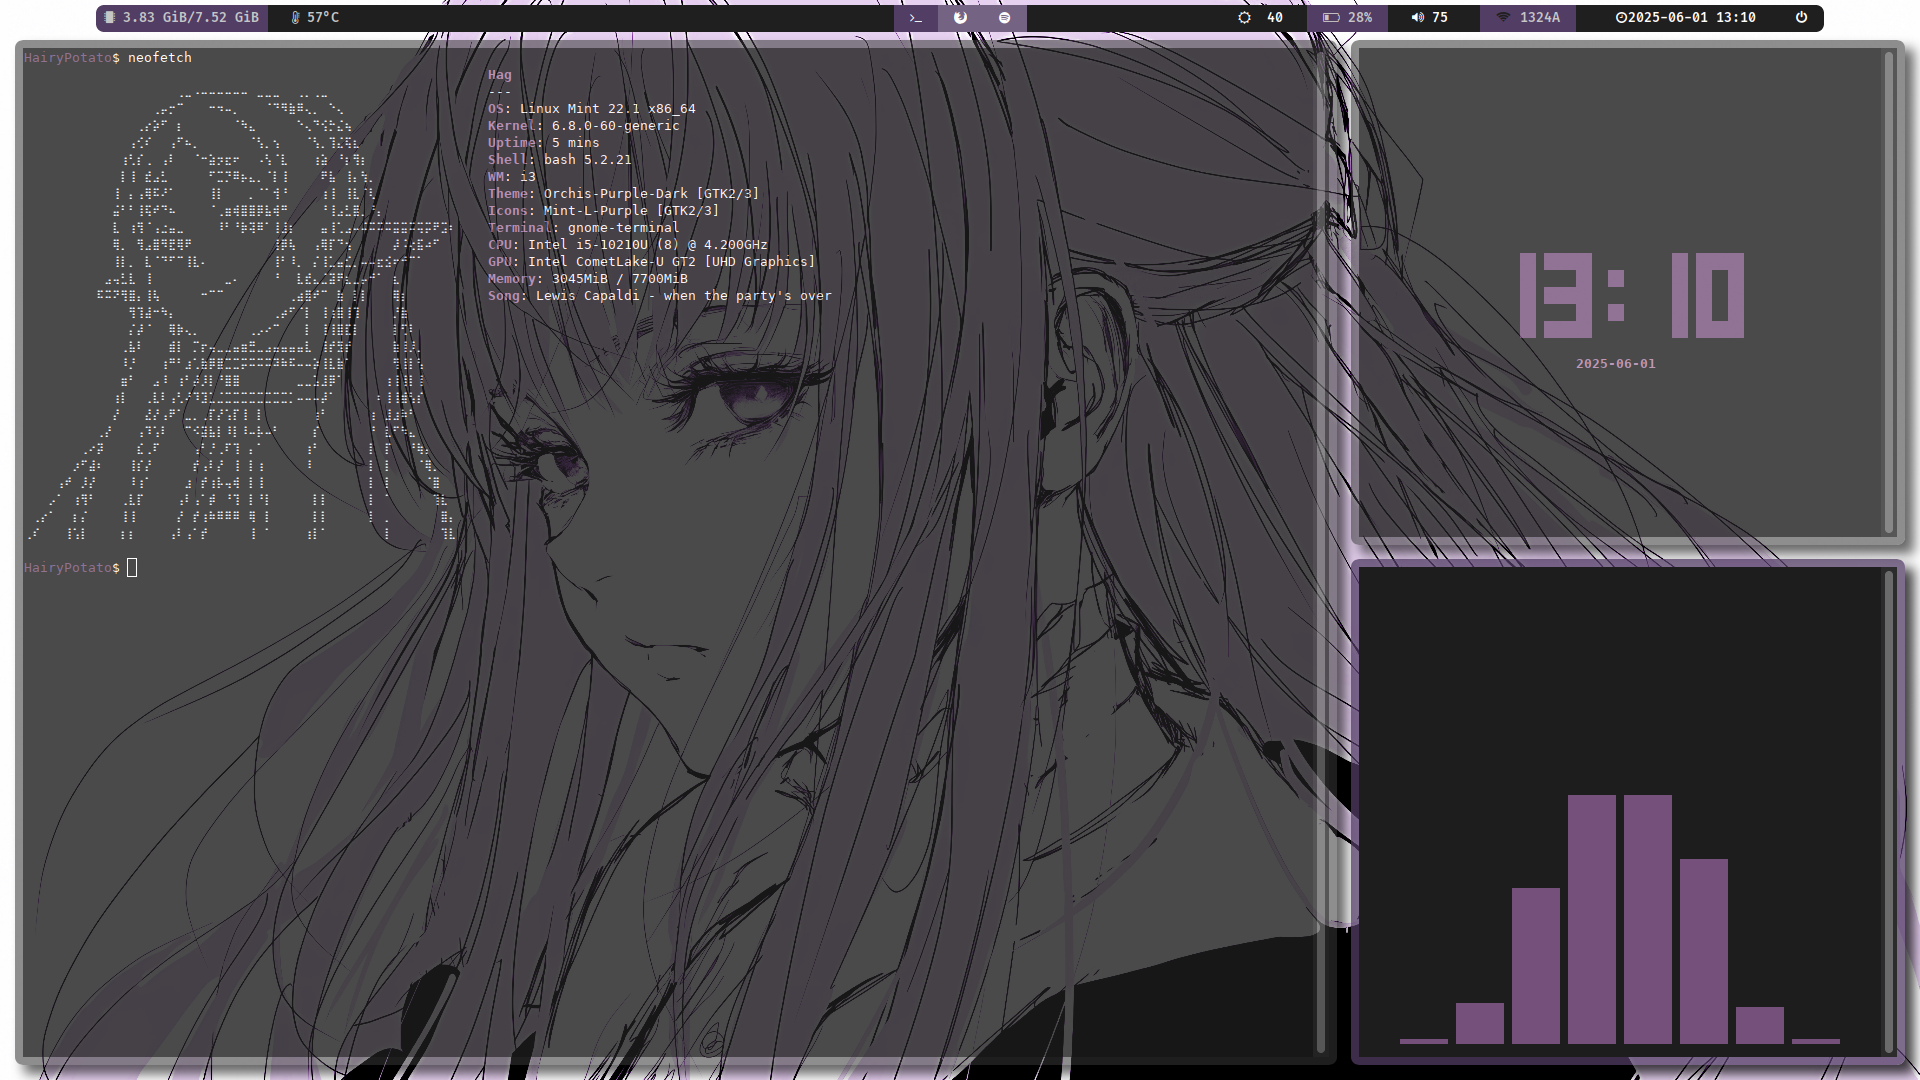Click the memory usage text 3.83 GiB/7.52 GiB
Screen dimensions: 1920x1080
(190, 18)
